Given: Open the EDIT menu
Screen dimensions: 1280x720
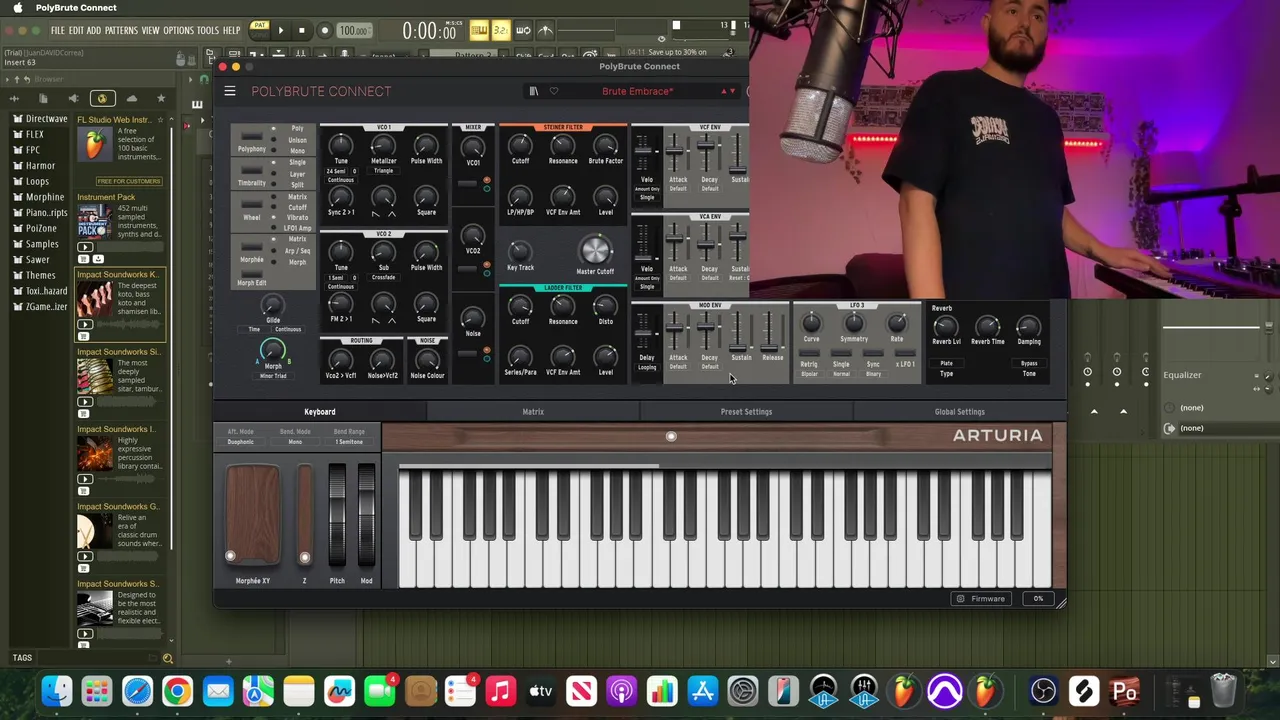Looking at the screenshot, I should pos(76,31).
